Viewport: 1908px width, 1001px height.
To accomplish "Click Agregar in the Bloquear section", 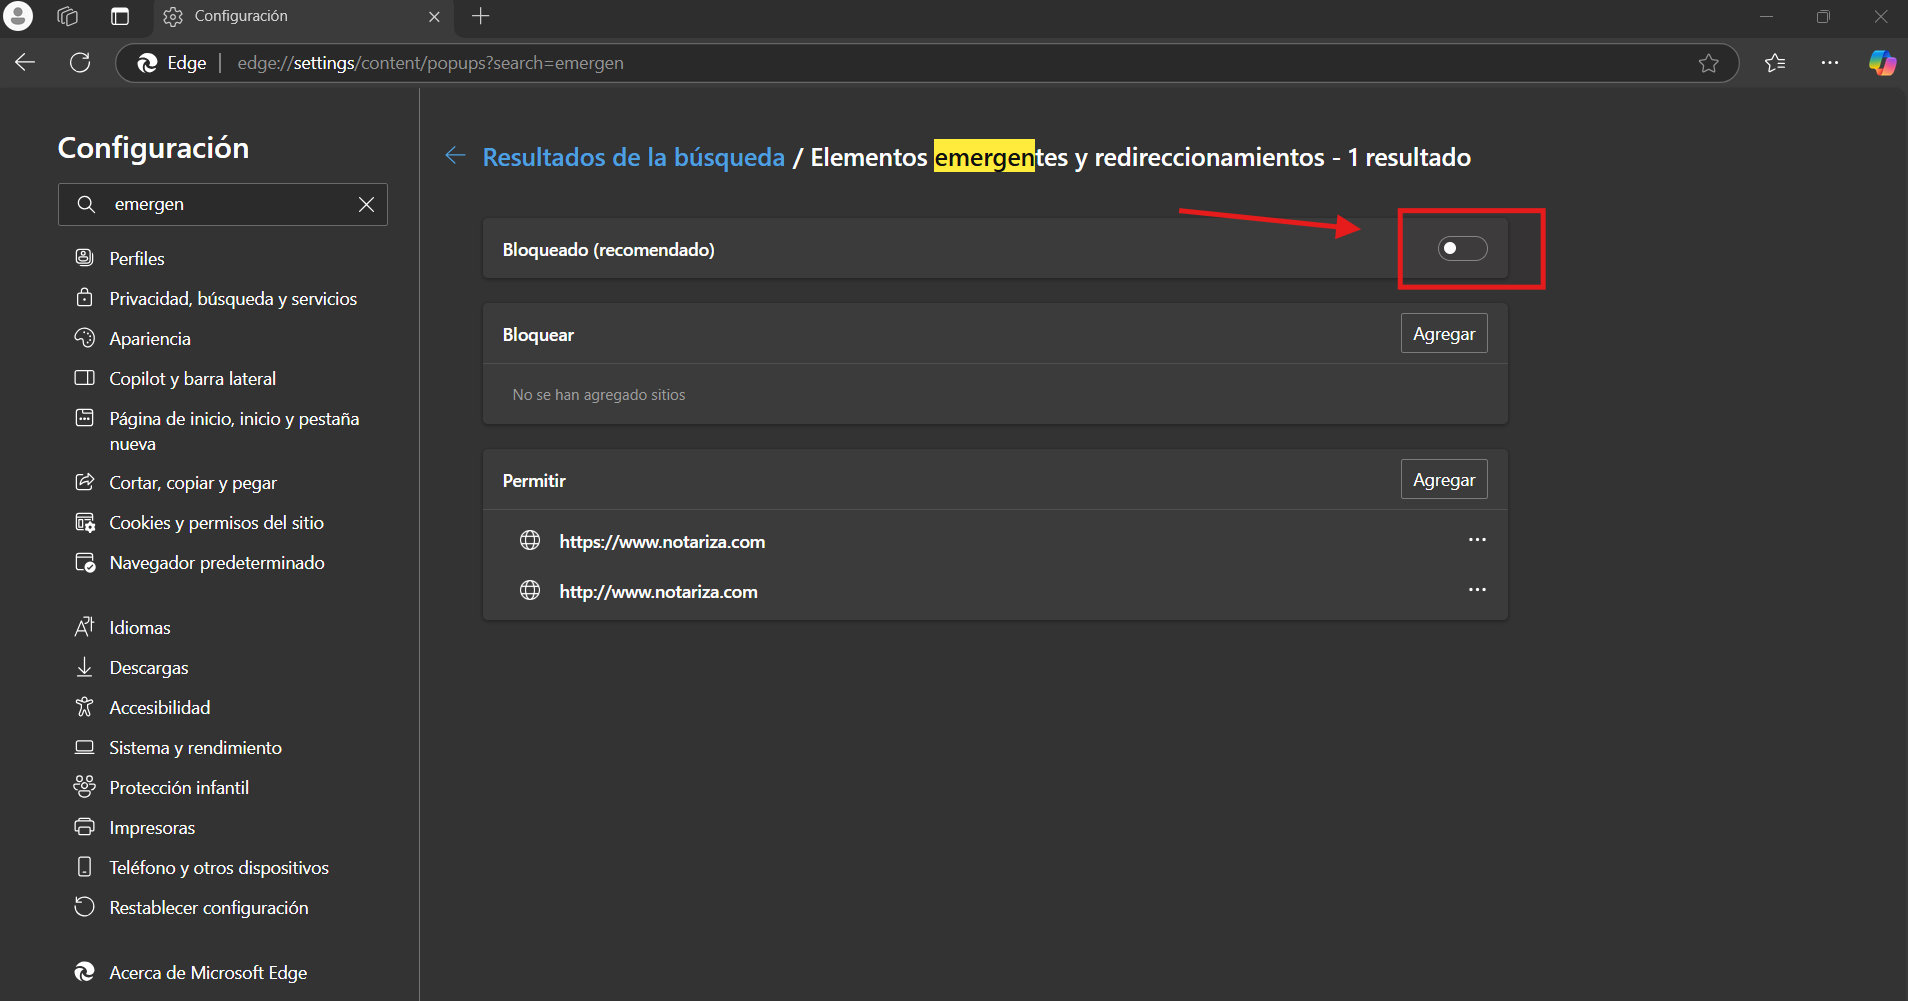I will (1444, 334).
